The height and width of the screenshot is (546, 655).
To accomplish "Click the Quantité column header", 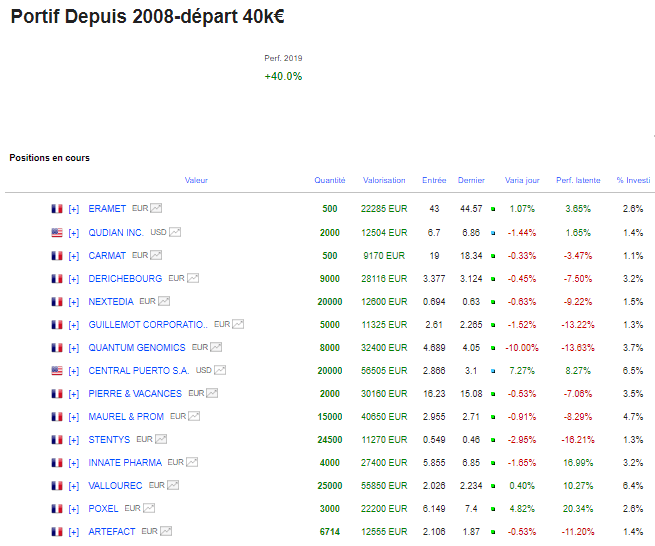I will 329,181.
